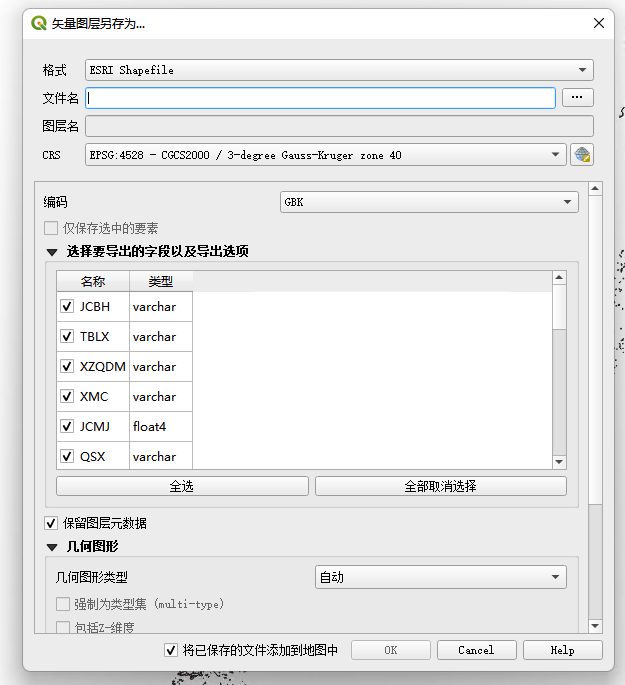Uncheck the XZQDM field

[67, 367]
